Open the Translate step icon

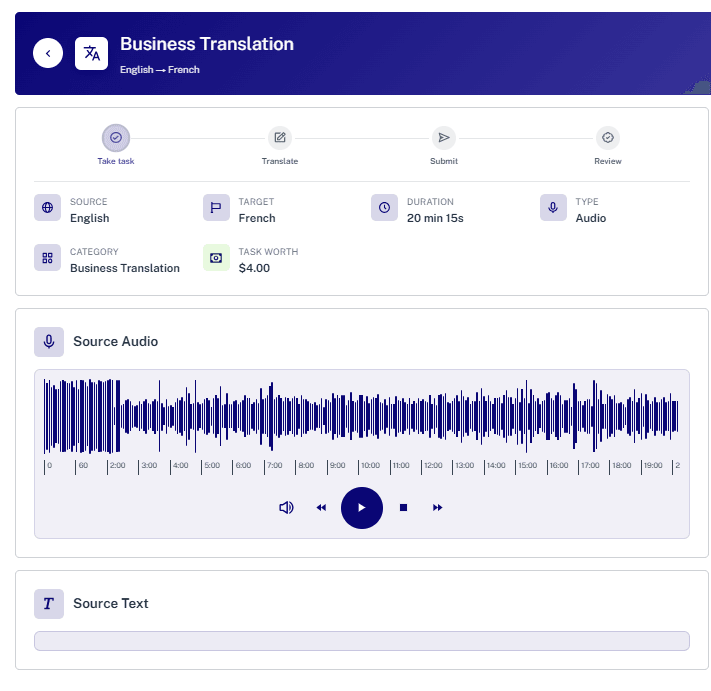click(x=280, y=138)
